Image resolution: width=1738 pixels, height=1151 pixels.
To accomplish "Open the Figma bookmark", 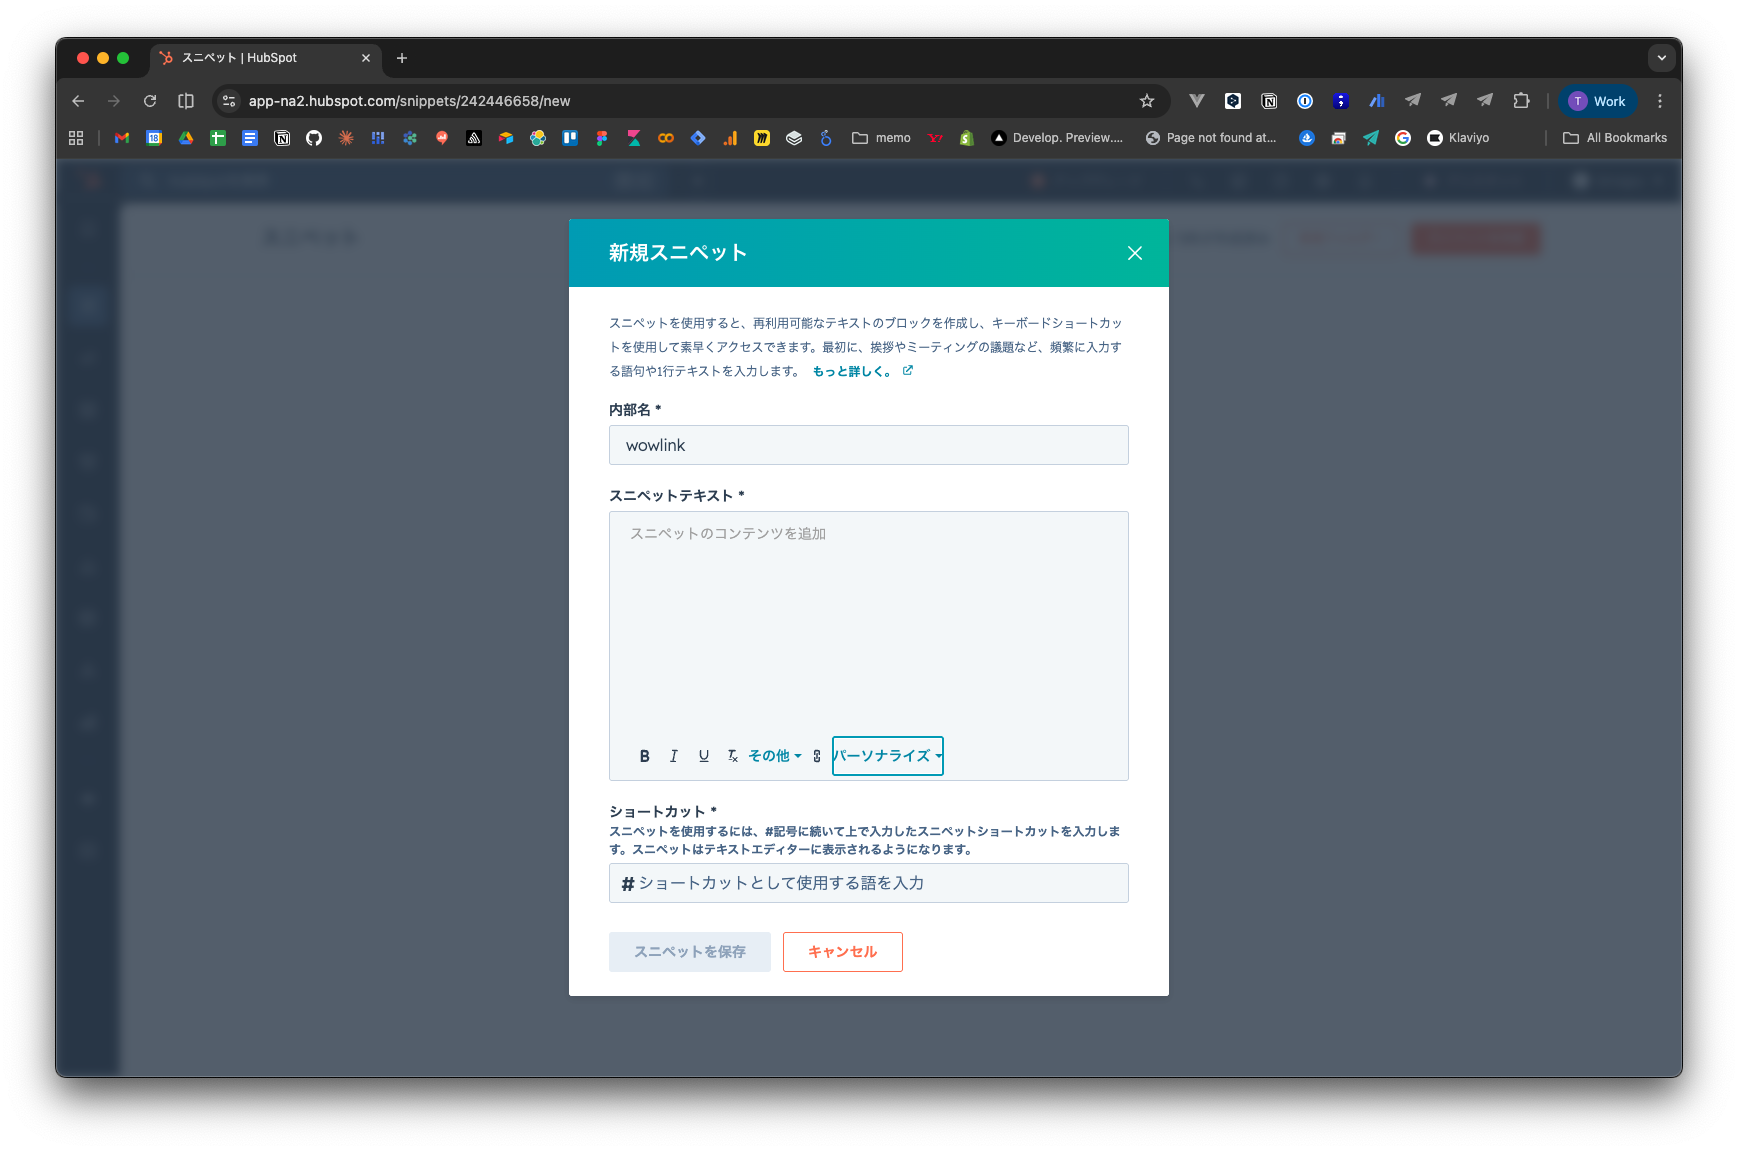I will pyautogui.click(x=602, y=138).
